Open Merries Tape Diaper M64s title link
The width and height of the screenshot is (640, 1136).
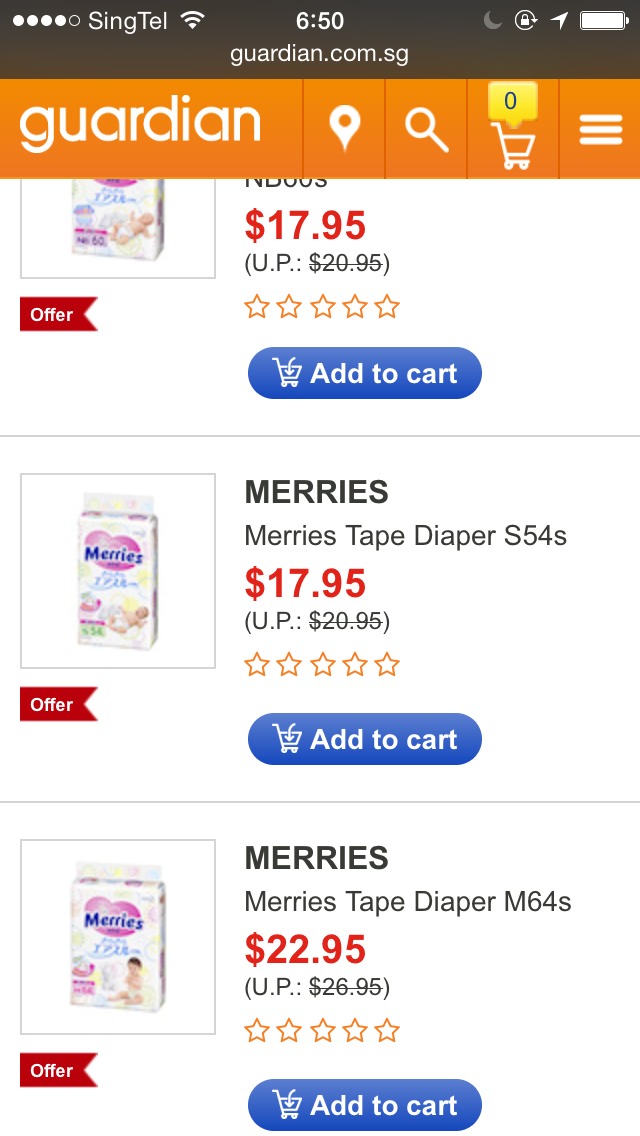(x=407, y=902)
